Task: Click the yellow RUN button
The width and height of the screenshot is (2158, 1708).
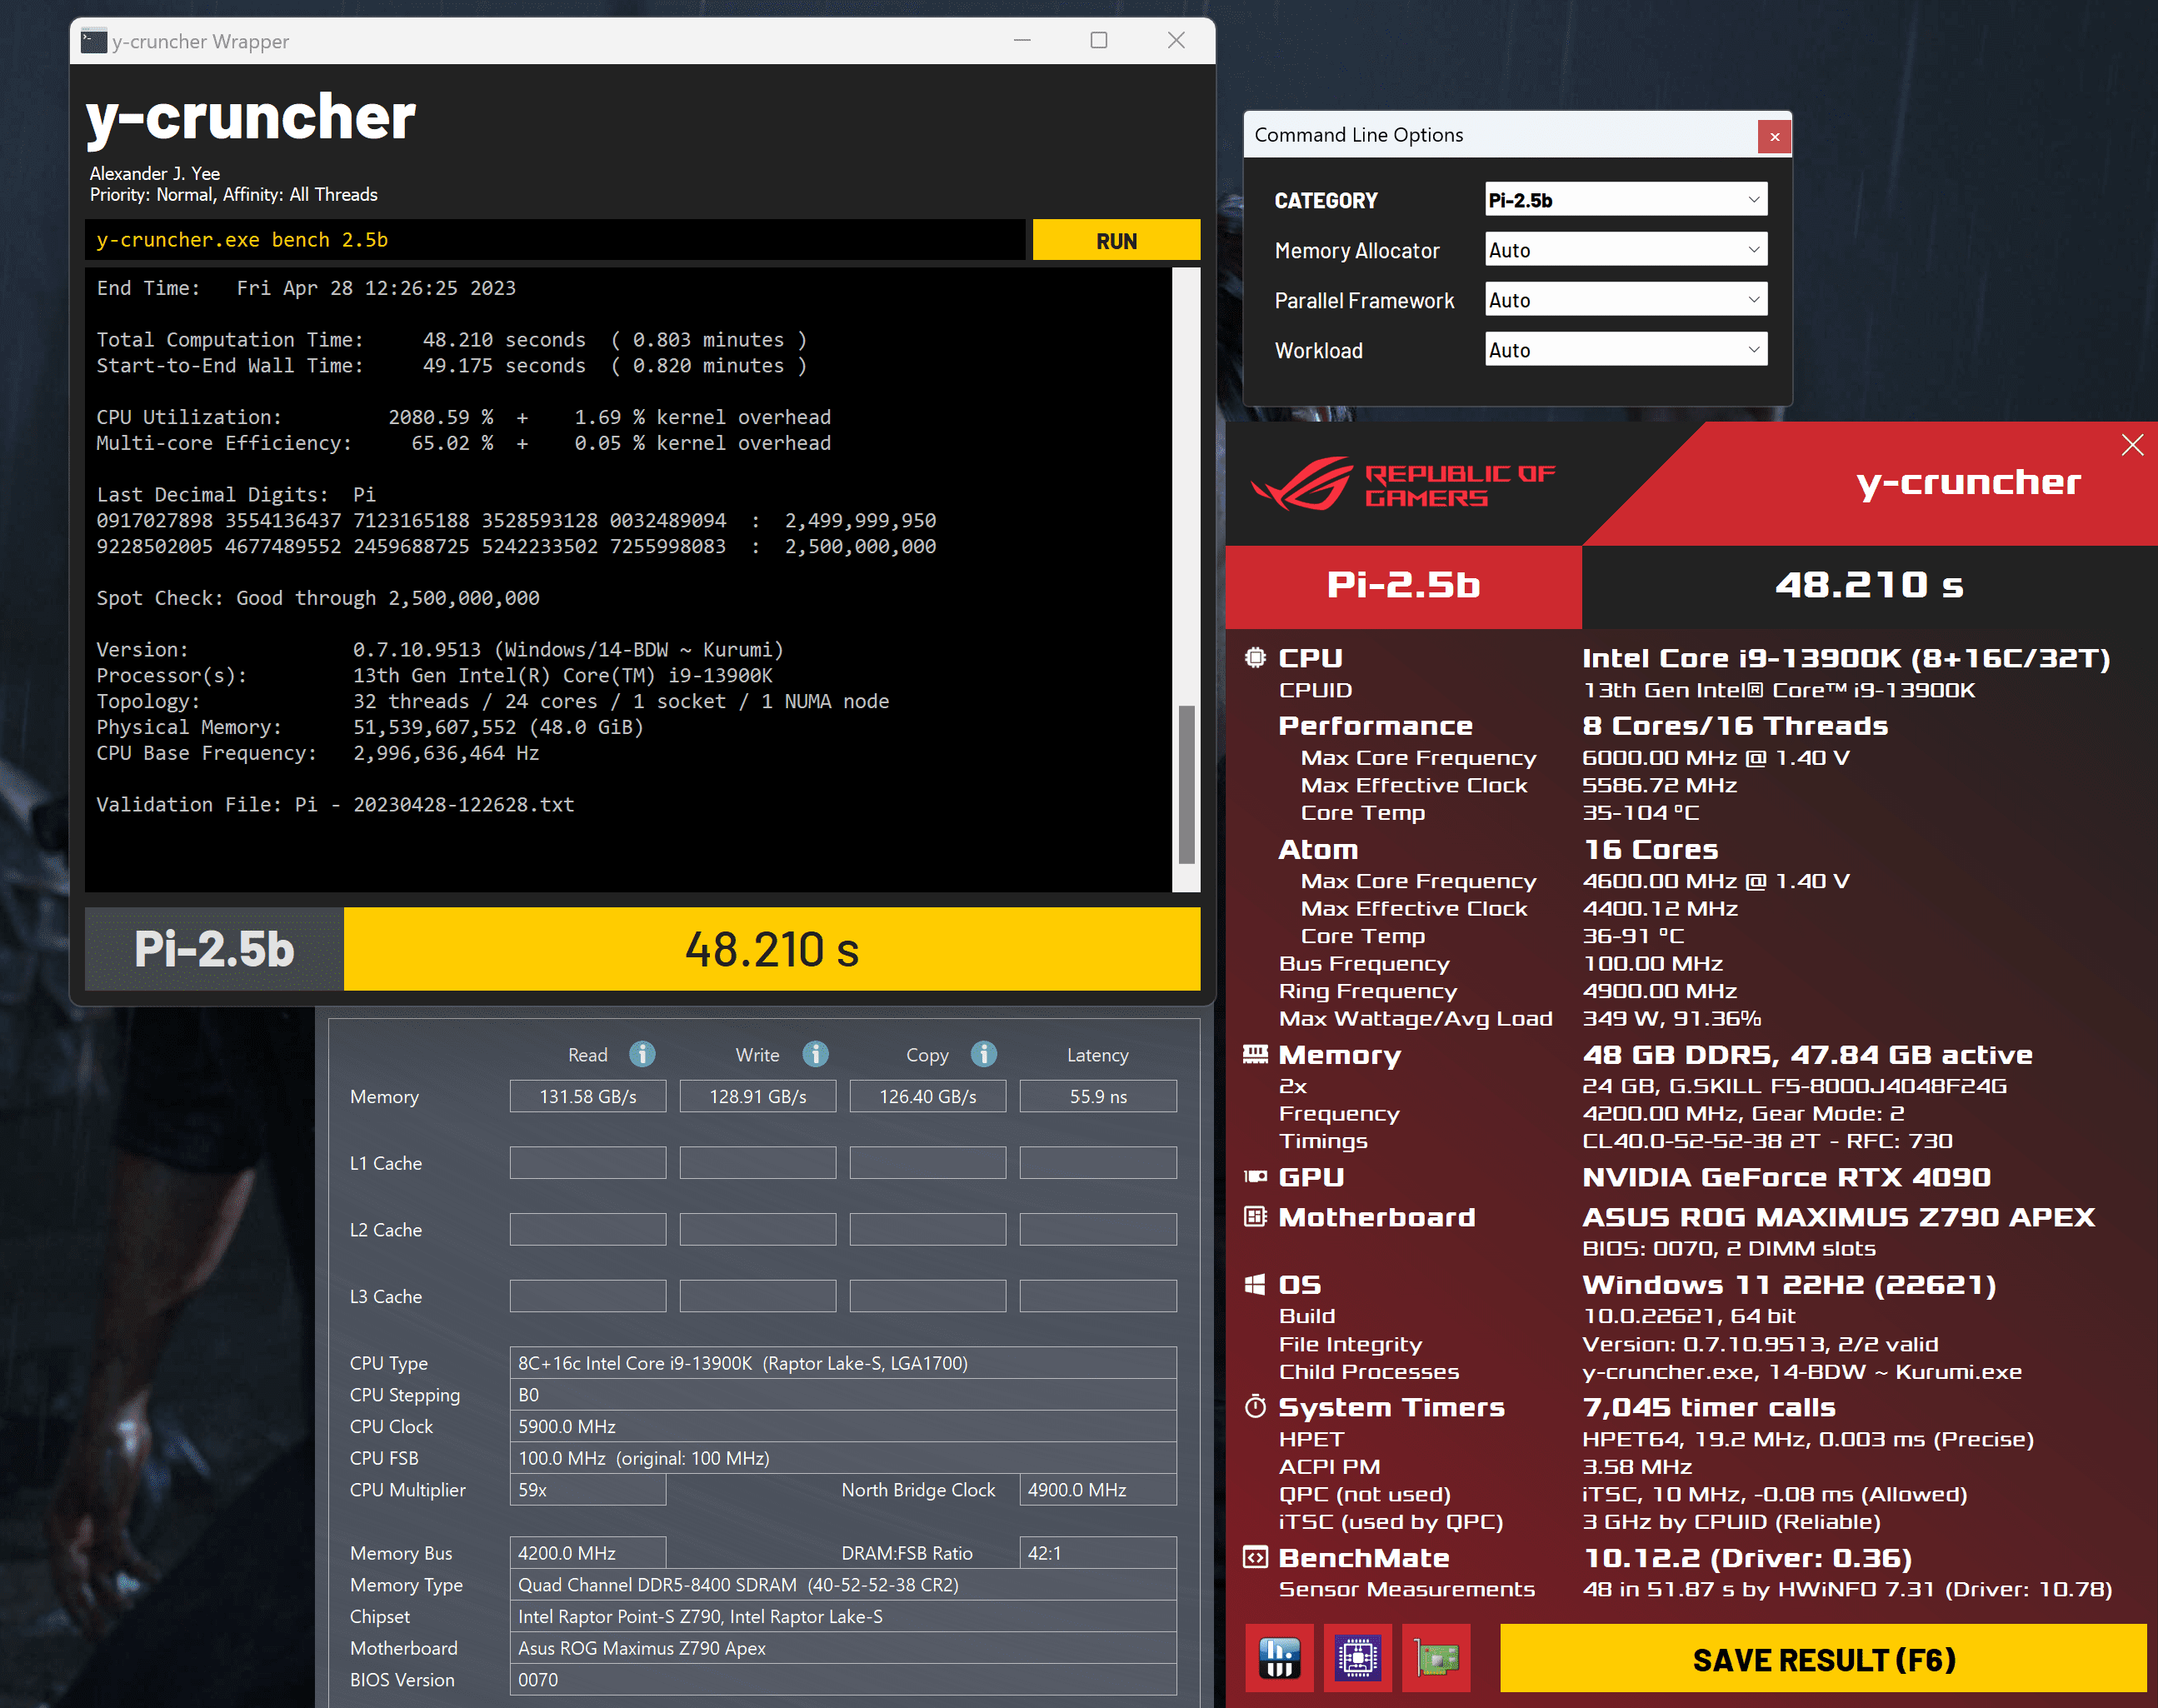Action: (x=1116, y=240)
